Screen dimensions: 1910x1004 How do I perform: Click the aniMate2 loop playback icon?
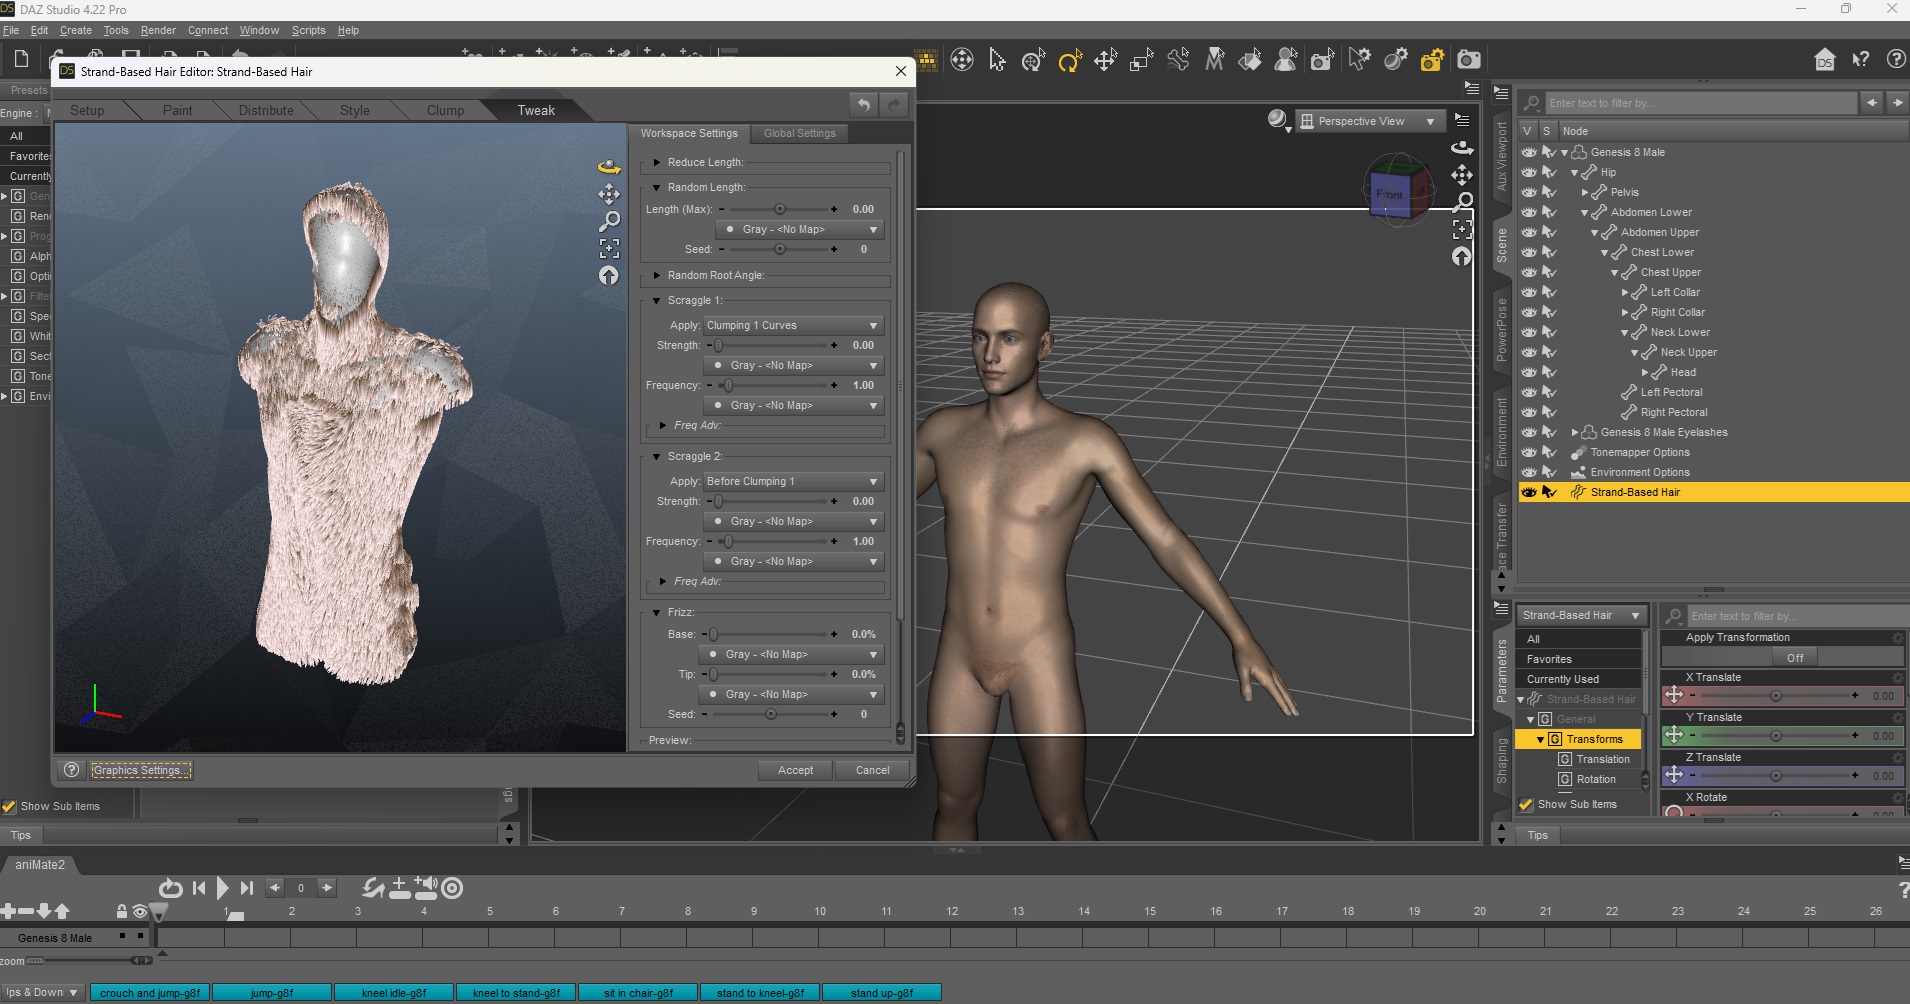click(171, 887)
